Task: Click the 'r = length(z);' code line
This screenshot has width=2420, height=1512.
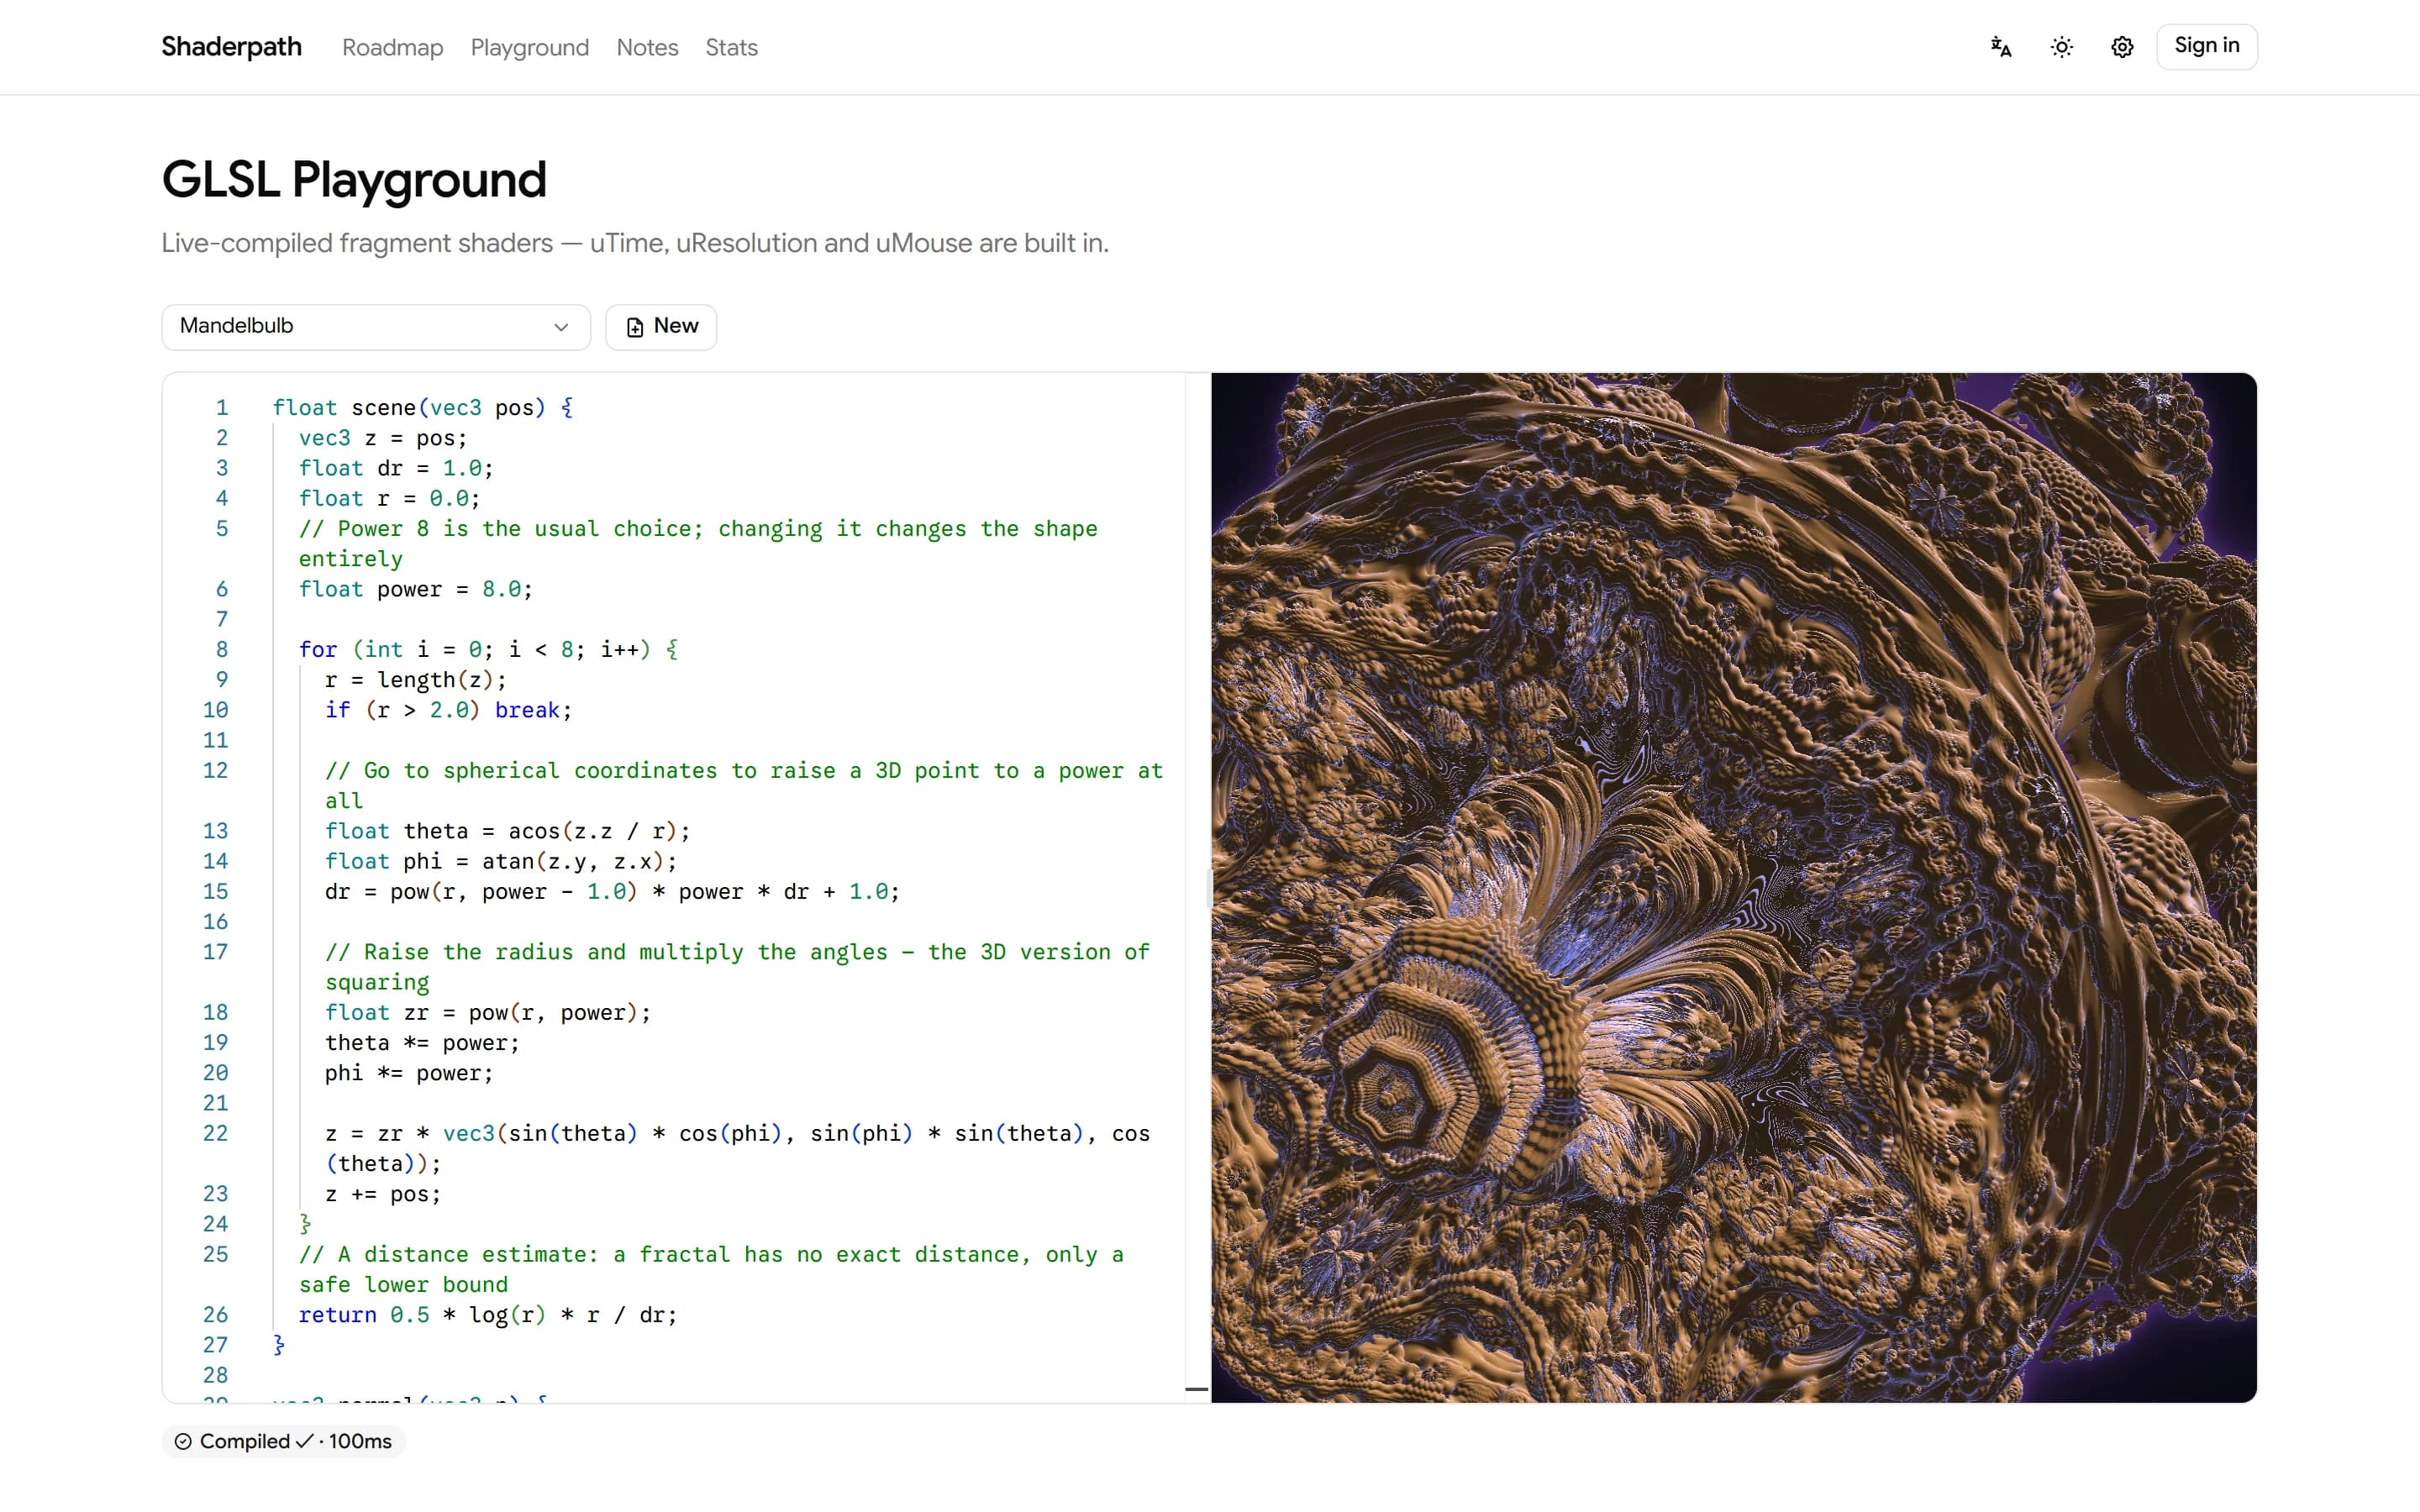Action: (x=416, y=680)
